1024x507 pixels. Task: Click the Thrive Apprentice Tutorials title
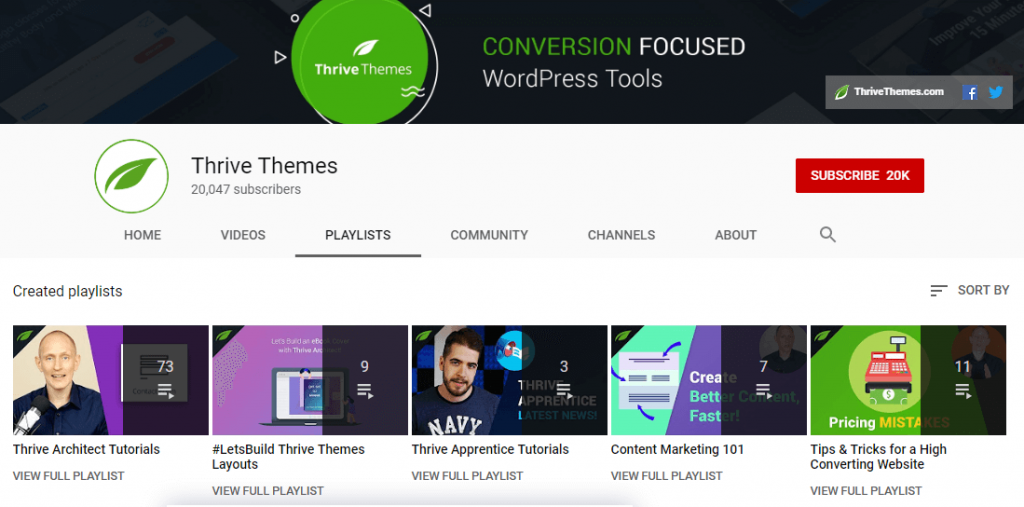pos(490,450)
